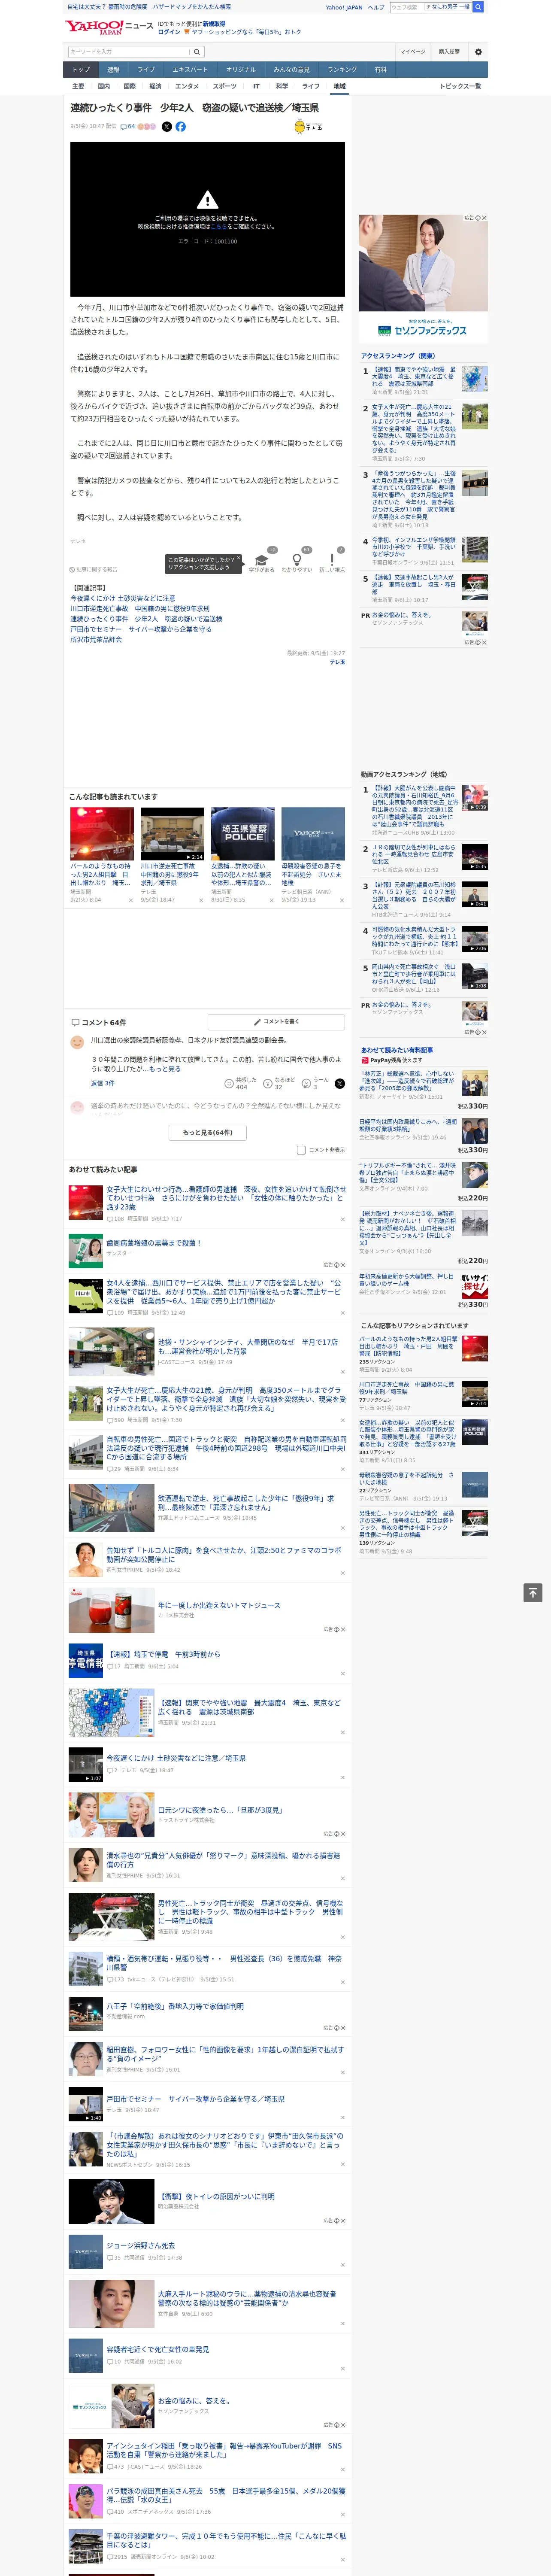Click the Tele-Tama mascot logo
551x2576 pixels.
point(308,127)
